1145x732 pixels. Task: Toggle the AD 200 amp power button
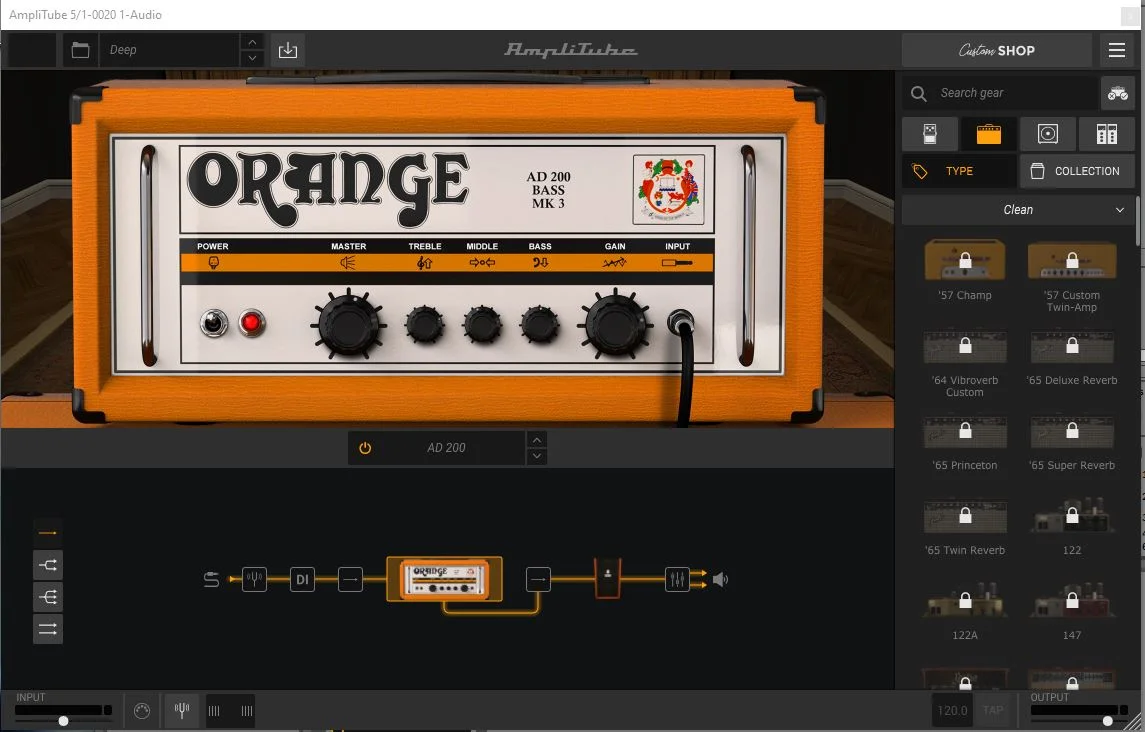[x=365, y=448]
